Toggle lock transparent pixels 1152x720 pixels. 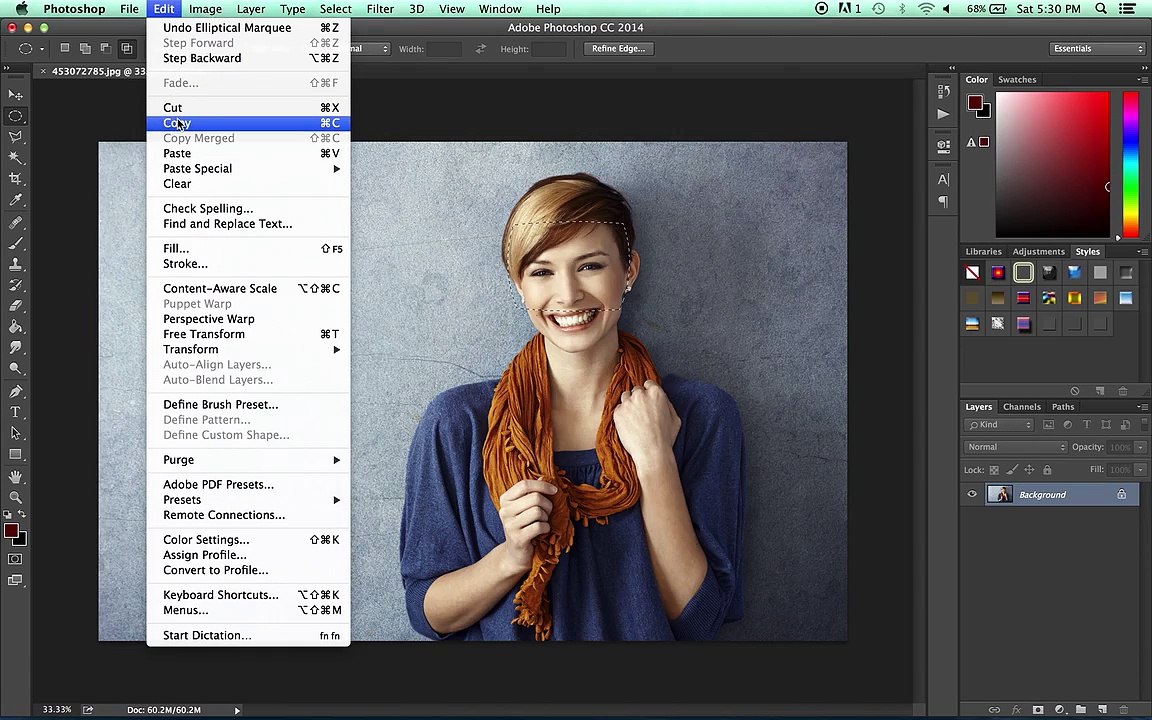(x=994, y=469)
